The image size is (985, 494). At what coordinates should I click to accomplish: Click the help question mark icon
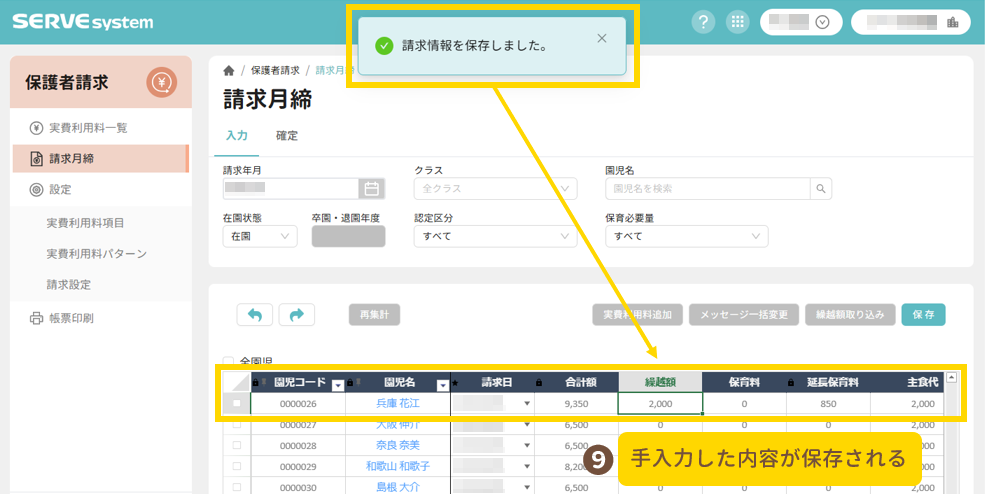pos(703,22)
